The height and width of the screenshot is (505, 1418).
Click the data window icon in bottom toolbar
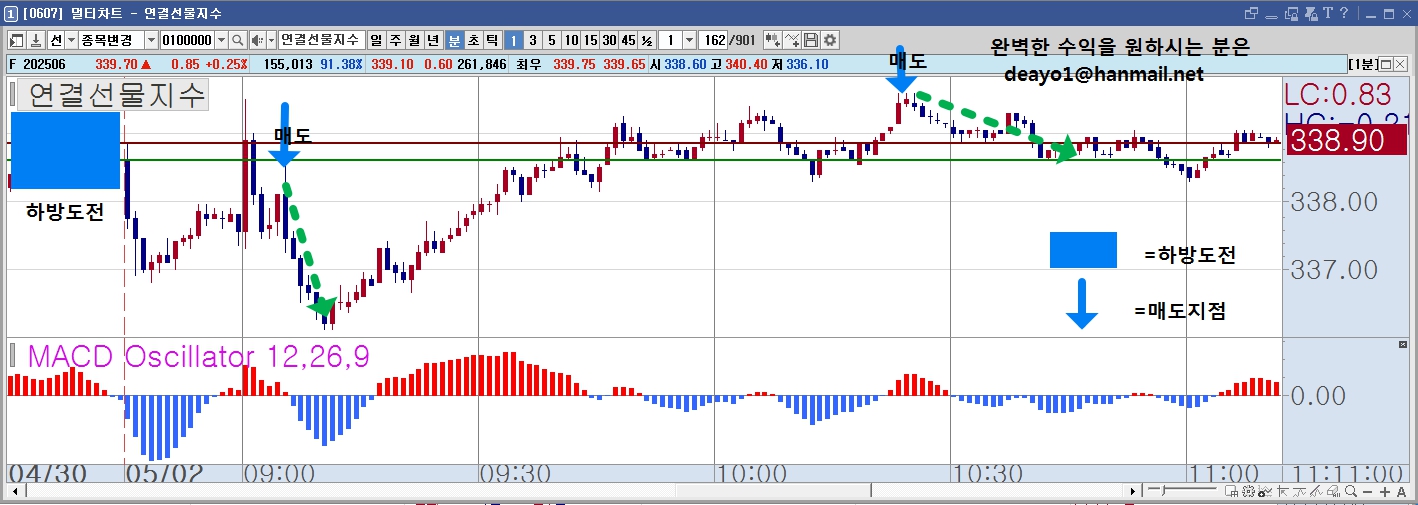[x=1231, y=491]
